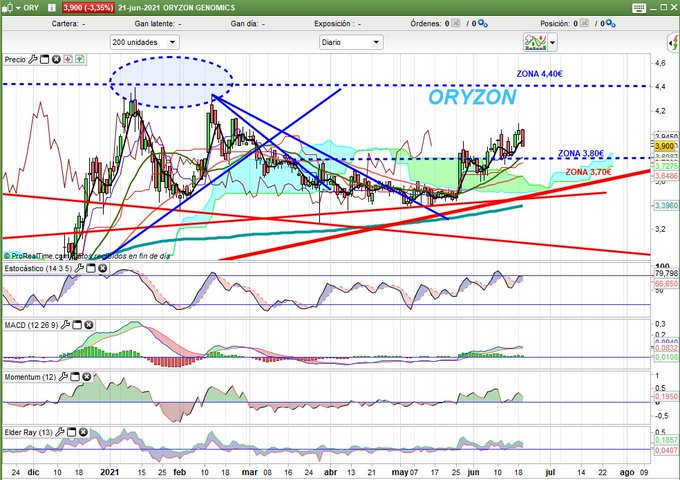Click the Precio panel label
The height and width of the screenshot is (480, 680).
pos(15,59)
